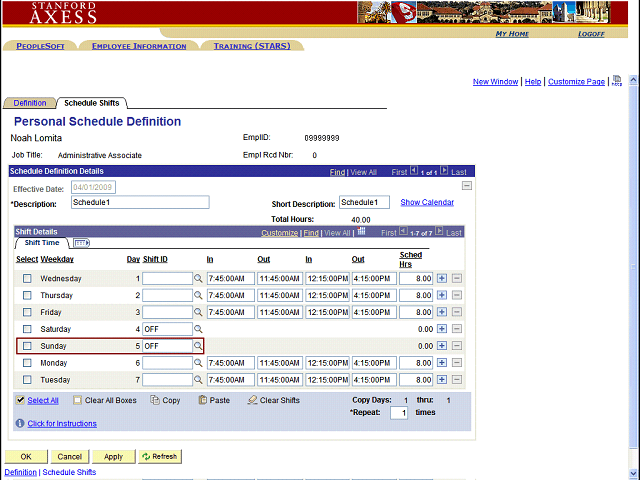Screen dimensions: 640x480
Task: Click the Refresh button
Action: (x=159, y=456)
